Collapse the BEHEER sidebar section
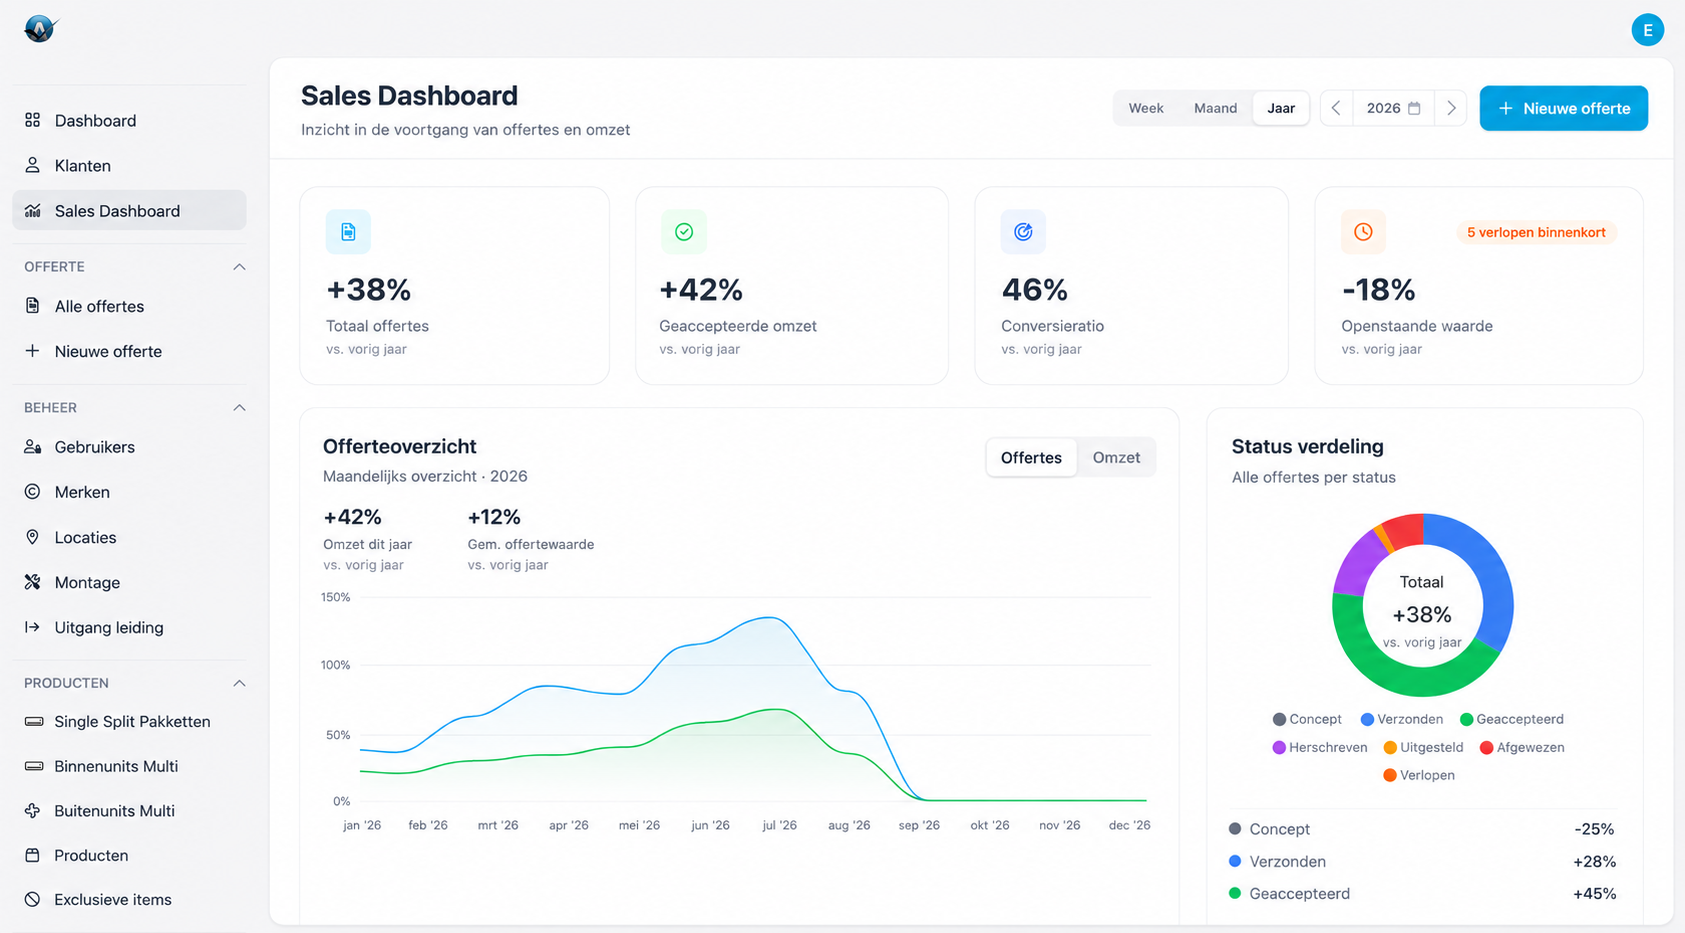 tap(239, 408)
